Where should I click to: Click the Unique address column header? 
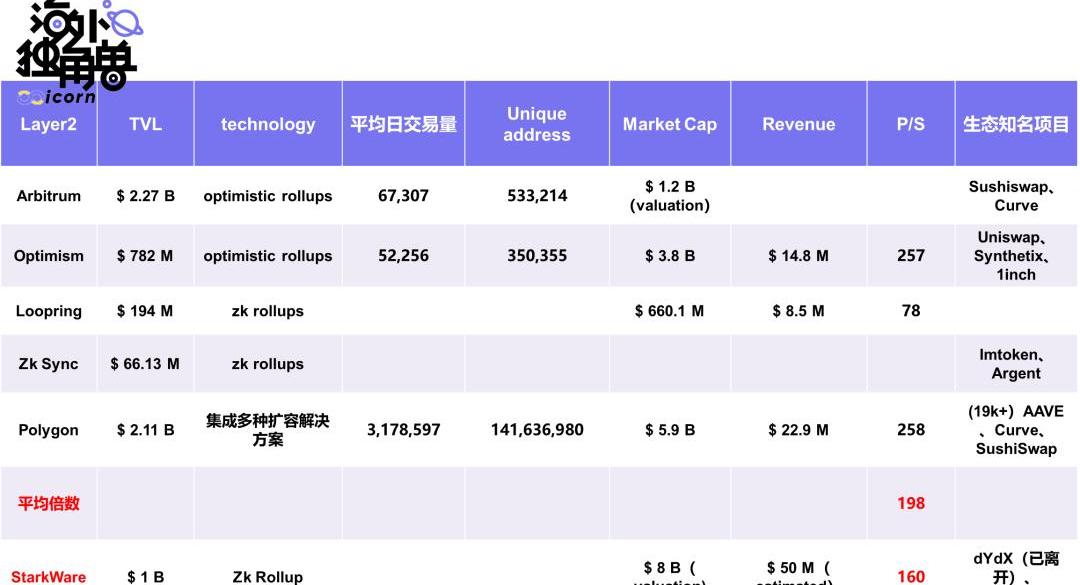tap(536, 124)
